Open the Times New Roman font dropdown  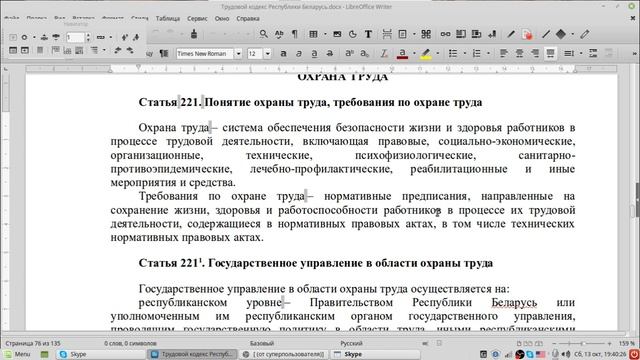[238, 53]
